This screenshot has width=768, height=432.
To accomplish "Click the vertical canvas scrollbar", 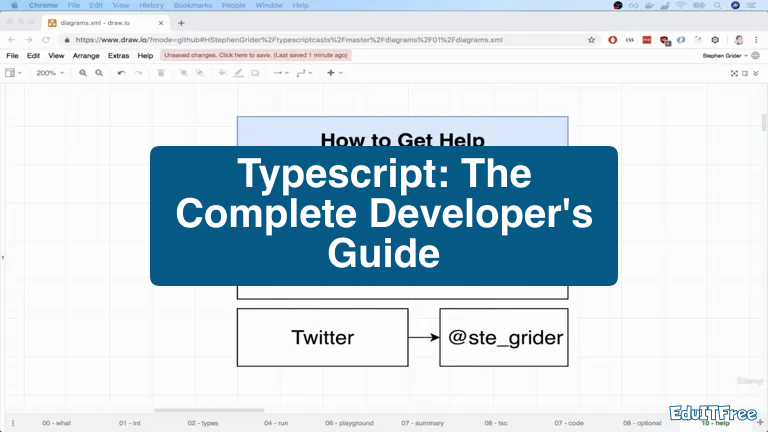I will coord(764,123).
